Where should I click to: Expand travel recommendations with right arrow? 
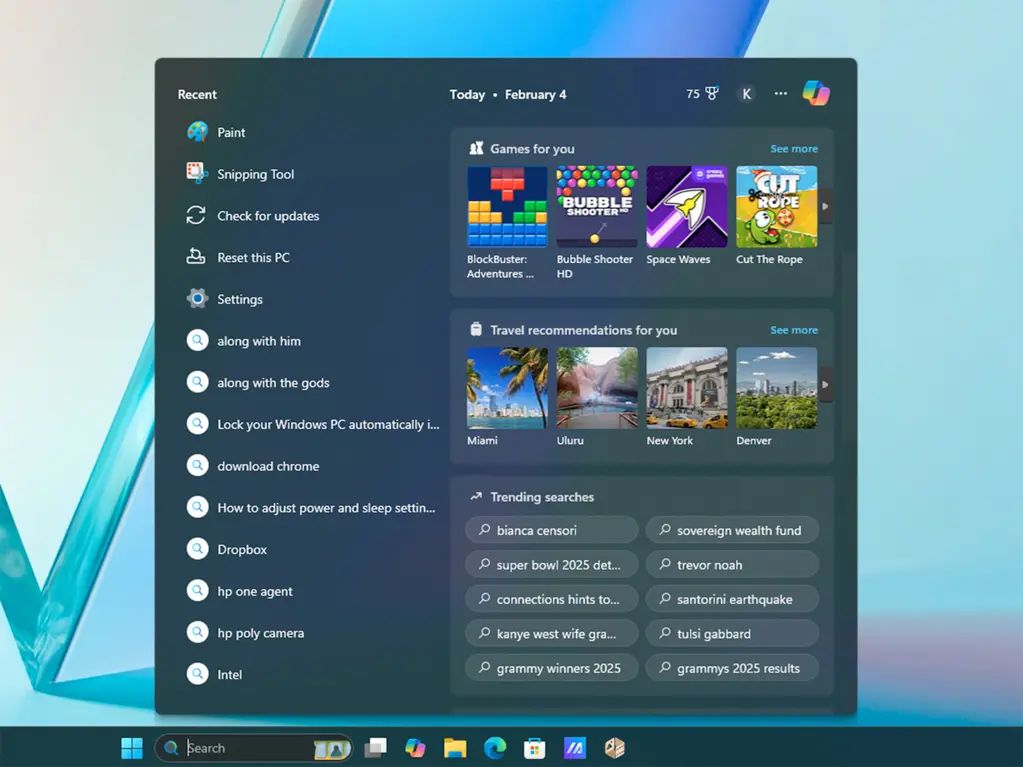tap(825, 385)
